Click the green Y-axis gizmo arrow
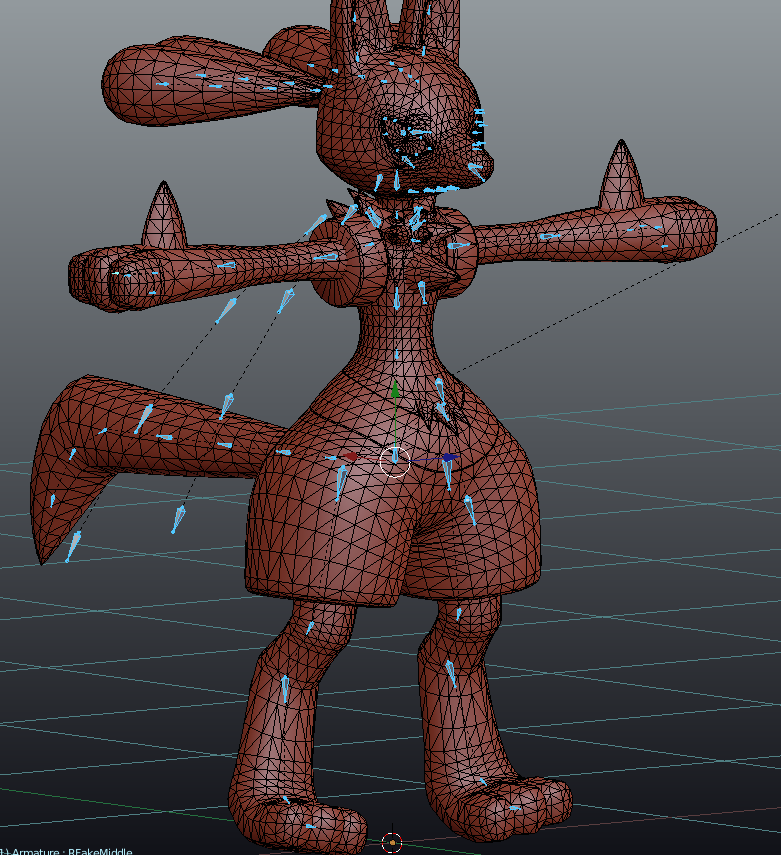 [395, 390]
